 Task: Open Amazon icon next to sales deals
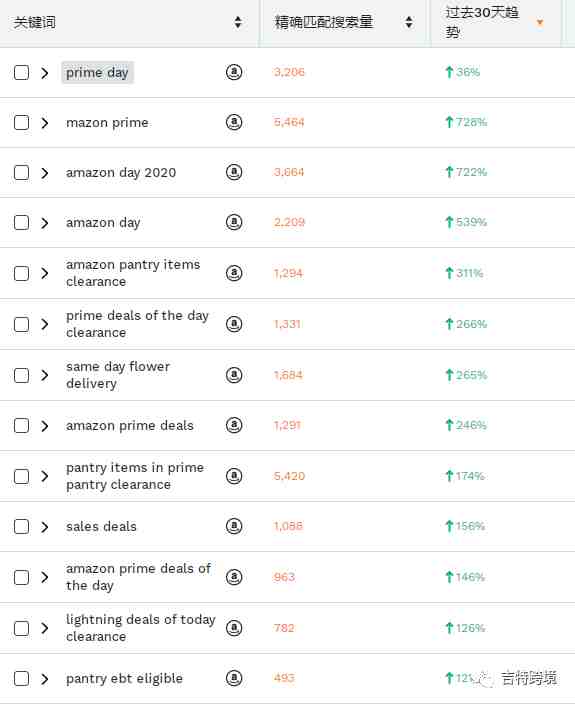point(234,526)
